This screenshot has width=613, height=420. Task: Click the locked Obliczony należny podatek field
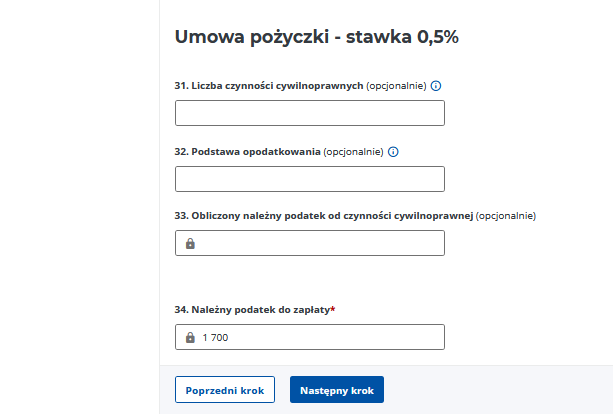point(310,243)
